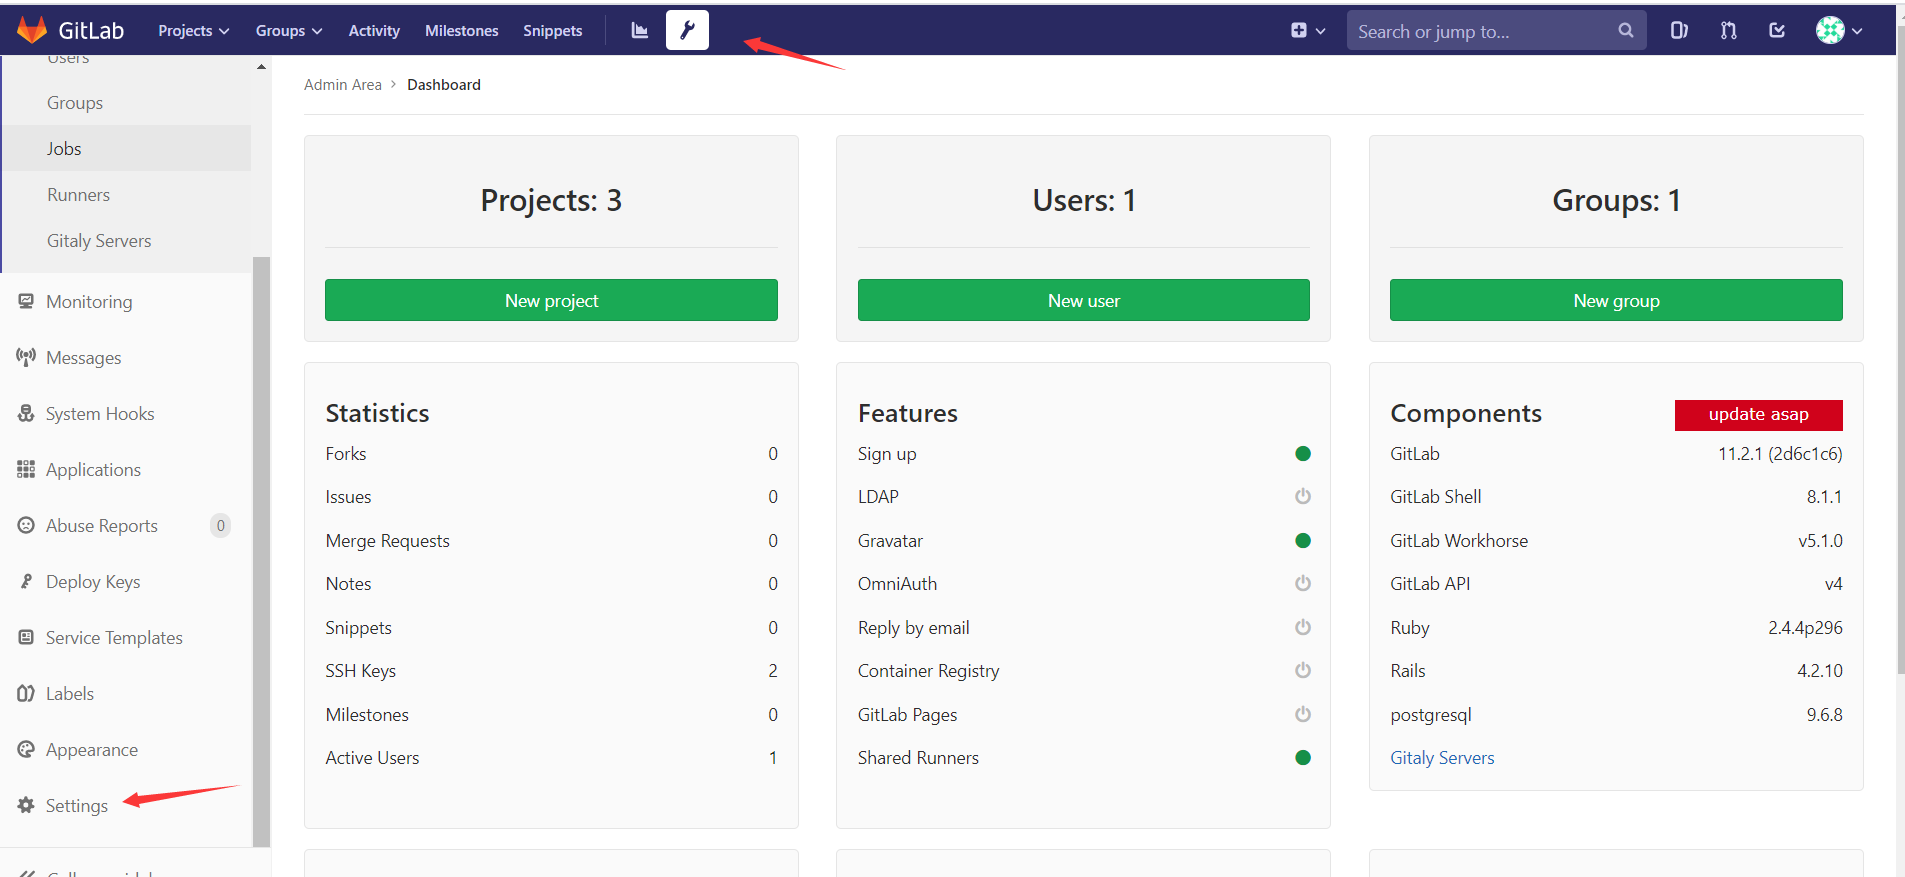Click the Groups: 1 heading
This screenshot has width=1905, height=877.
(x=1616, y=200)
